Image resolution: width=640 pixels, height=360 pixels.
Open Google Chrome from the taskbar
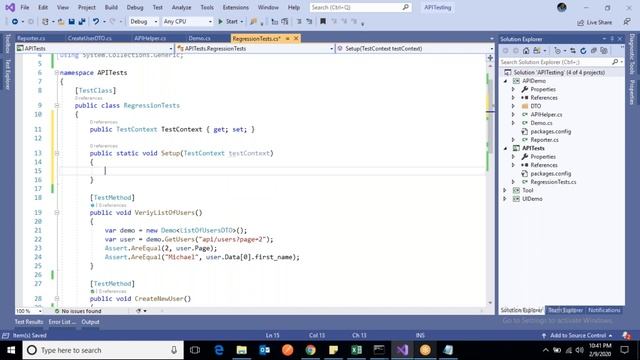(x=311, y=350)
